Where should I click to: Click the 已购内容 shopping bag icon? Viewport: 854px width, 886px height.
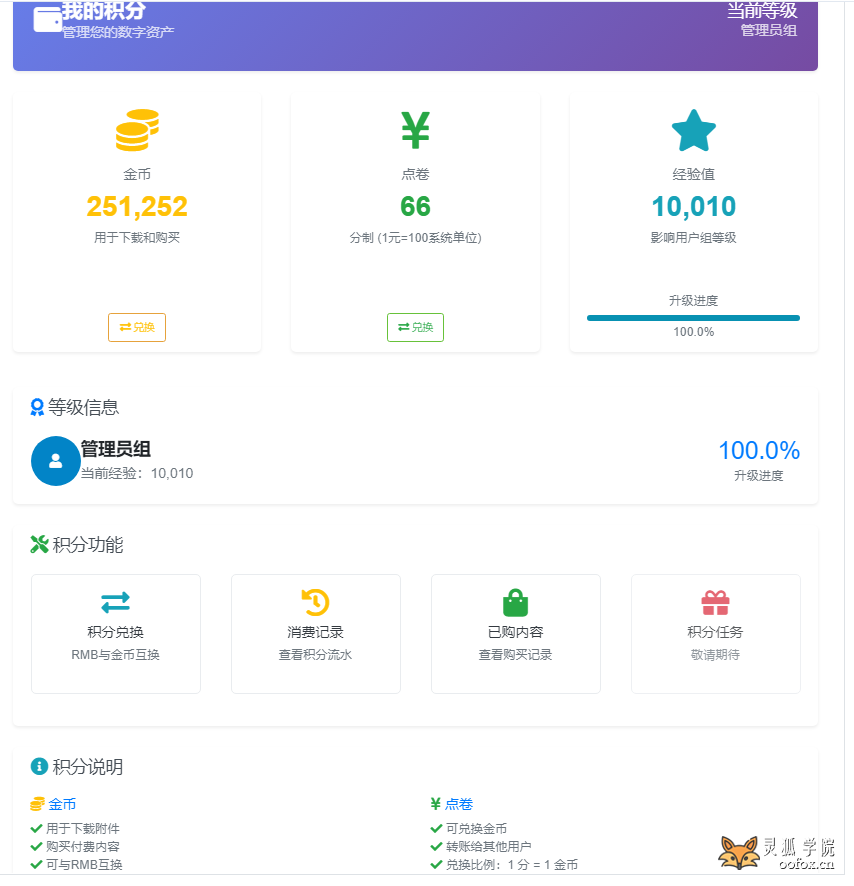click(515, 602)
